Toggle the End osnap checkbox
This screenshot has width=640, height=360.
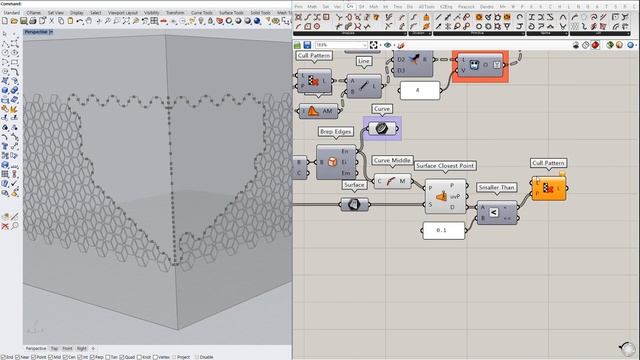click(3, 357)
